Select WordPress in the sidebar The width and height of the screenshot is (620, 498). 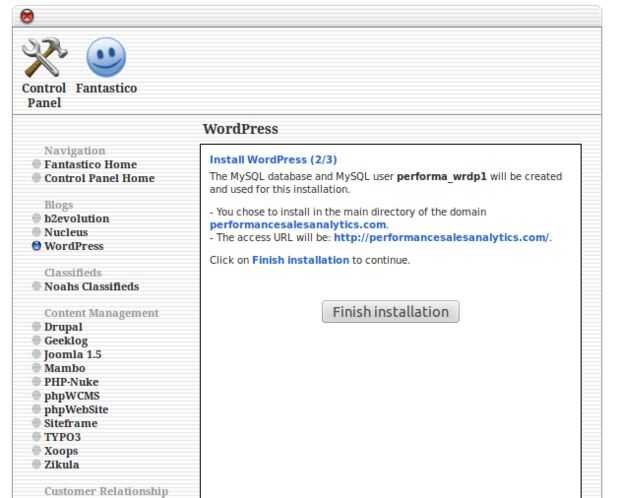coord(74,246)
